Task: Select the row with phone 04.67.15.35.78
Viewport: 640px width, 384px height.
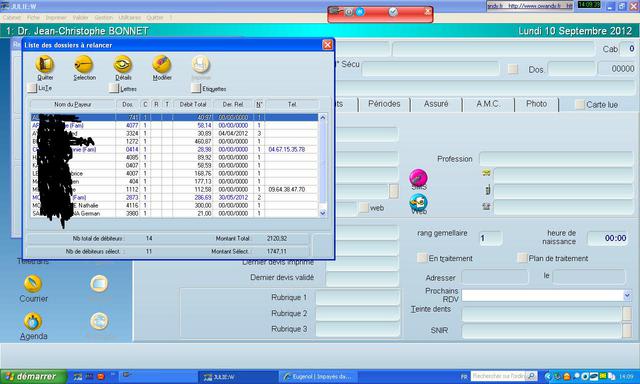Action: pos(175,149)
